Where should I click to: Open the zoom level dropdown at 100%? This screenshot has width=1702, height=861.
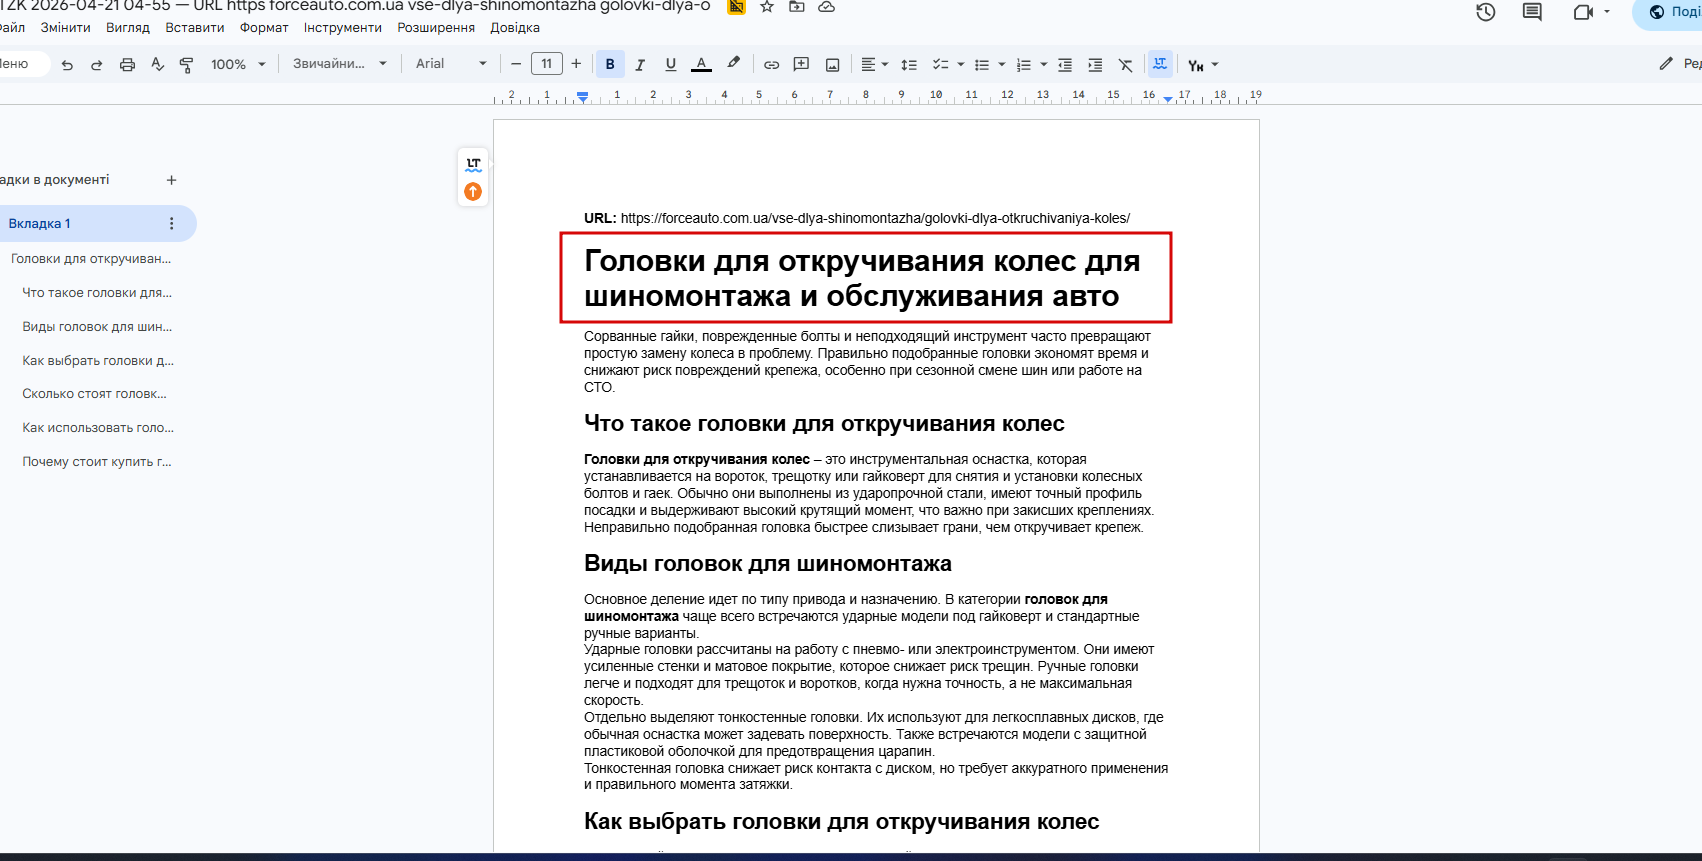coord(238,65)
